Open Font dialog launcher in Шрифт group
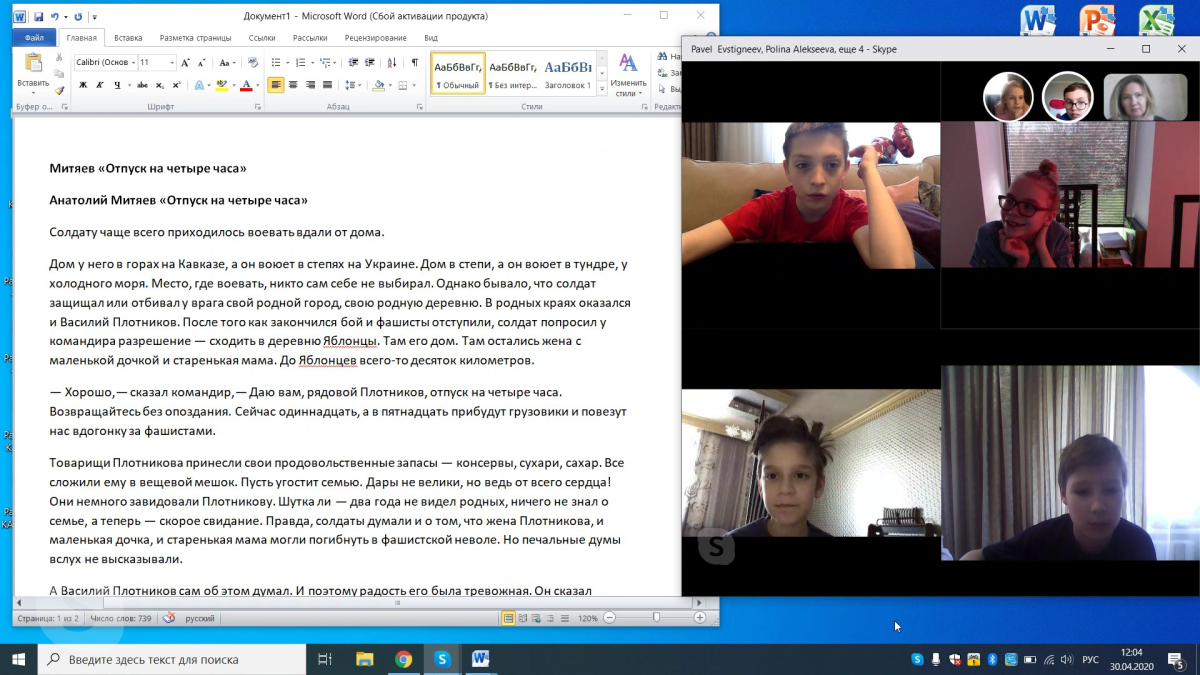The height and width of the screenshot is (675, 1200). click(258, 106)
